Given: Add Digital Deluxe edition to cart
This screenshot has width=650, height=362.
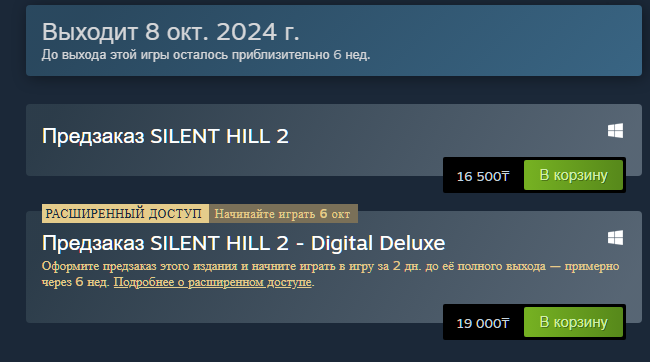Looking at the screenshot, I should pos(573,322).
